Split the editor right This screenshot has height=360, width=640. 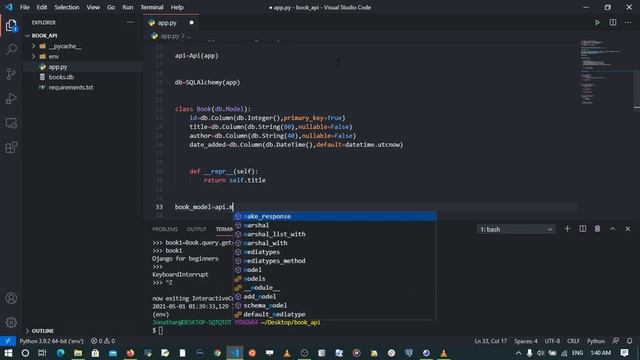tap(613, 22)
